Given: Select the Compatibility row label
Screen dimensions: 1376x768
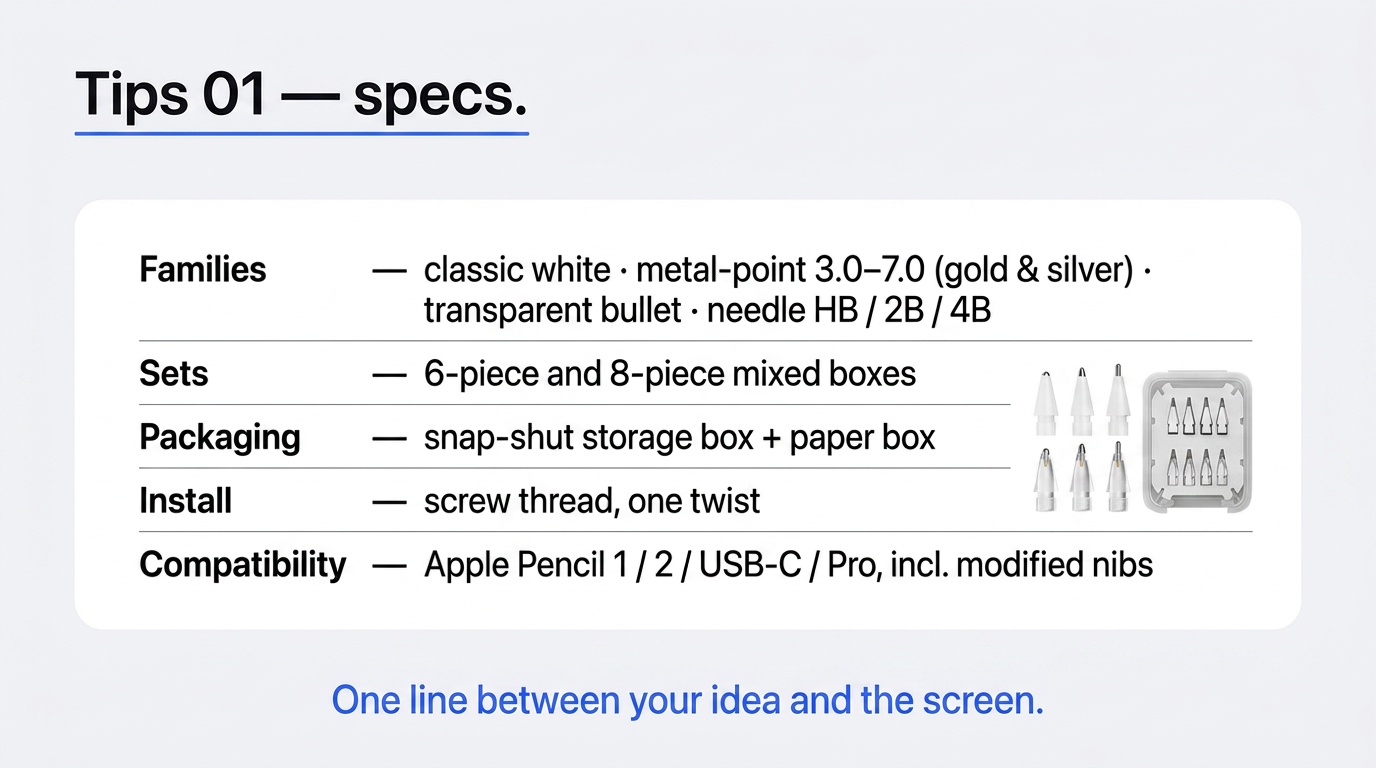Looking at the screenshot, I should tap(243, 565).
